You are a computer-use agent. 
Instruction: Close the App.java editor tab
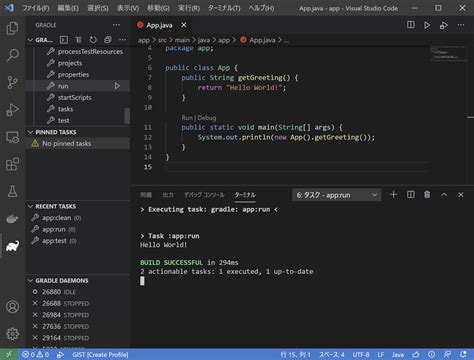(184, 25)
